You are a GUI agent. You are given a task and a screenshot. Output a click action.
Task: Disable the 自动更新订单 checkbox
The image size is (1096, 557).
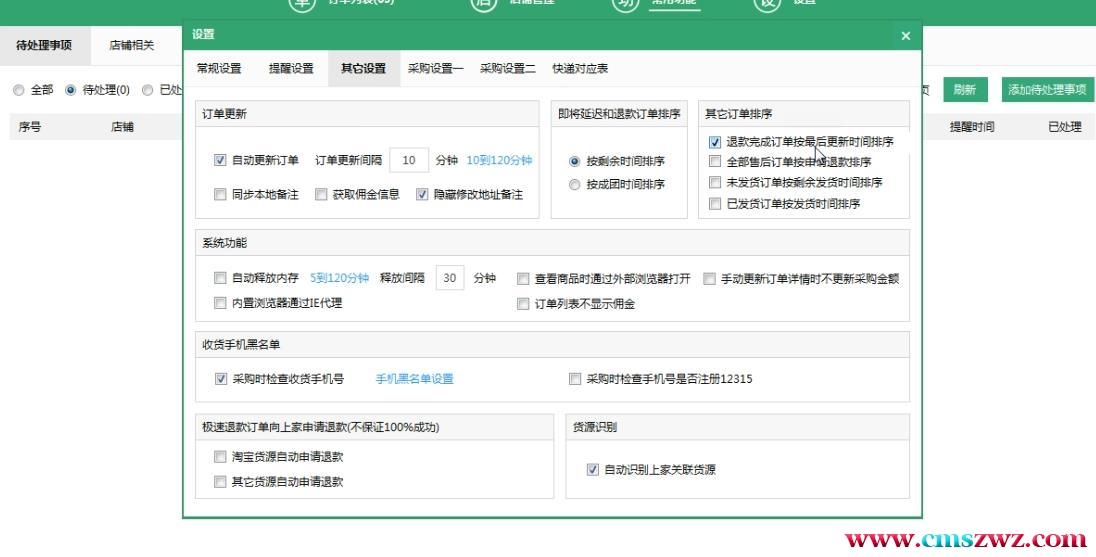(x=220, y=160)
